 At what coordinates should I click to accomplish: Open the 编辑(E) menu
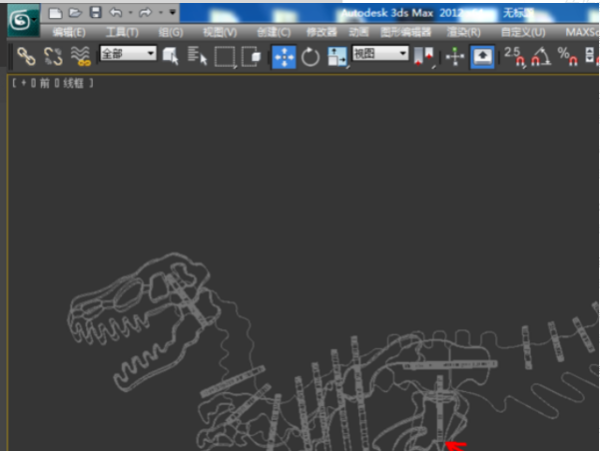69,32
